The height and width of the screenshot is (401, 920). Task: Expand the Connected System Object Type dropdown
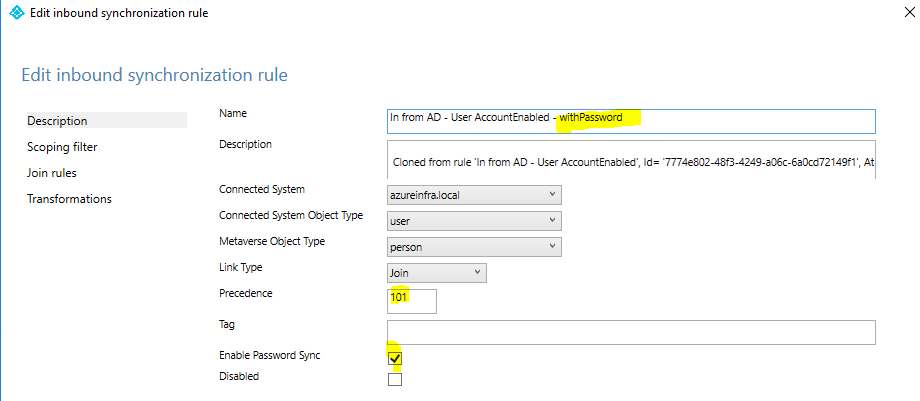click(474, 221)
